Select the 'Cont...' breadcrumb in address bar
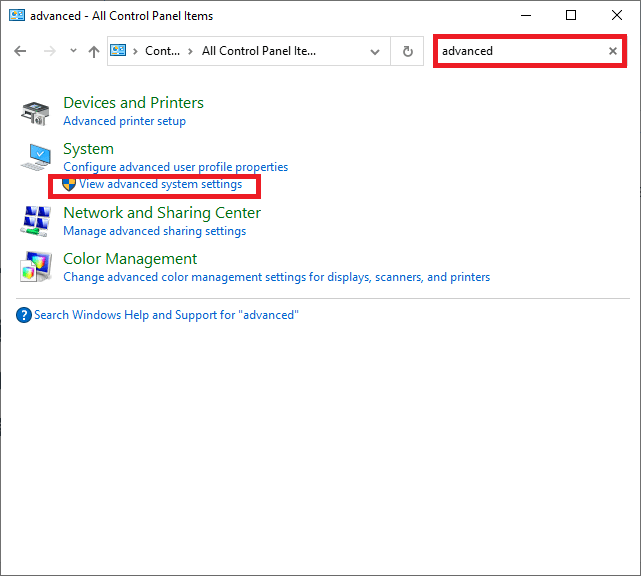The height and width of the screenshot is (576, 641). pyautogui.click(x=162, y=51)
